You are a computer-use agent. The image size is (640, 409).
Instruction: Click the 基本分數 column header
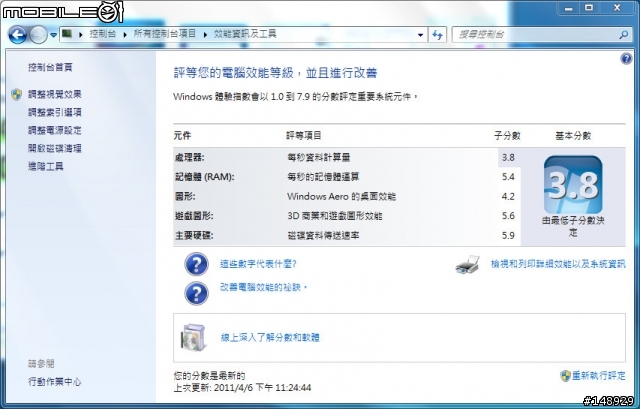point(573,136)
